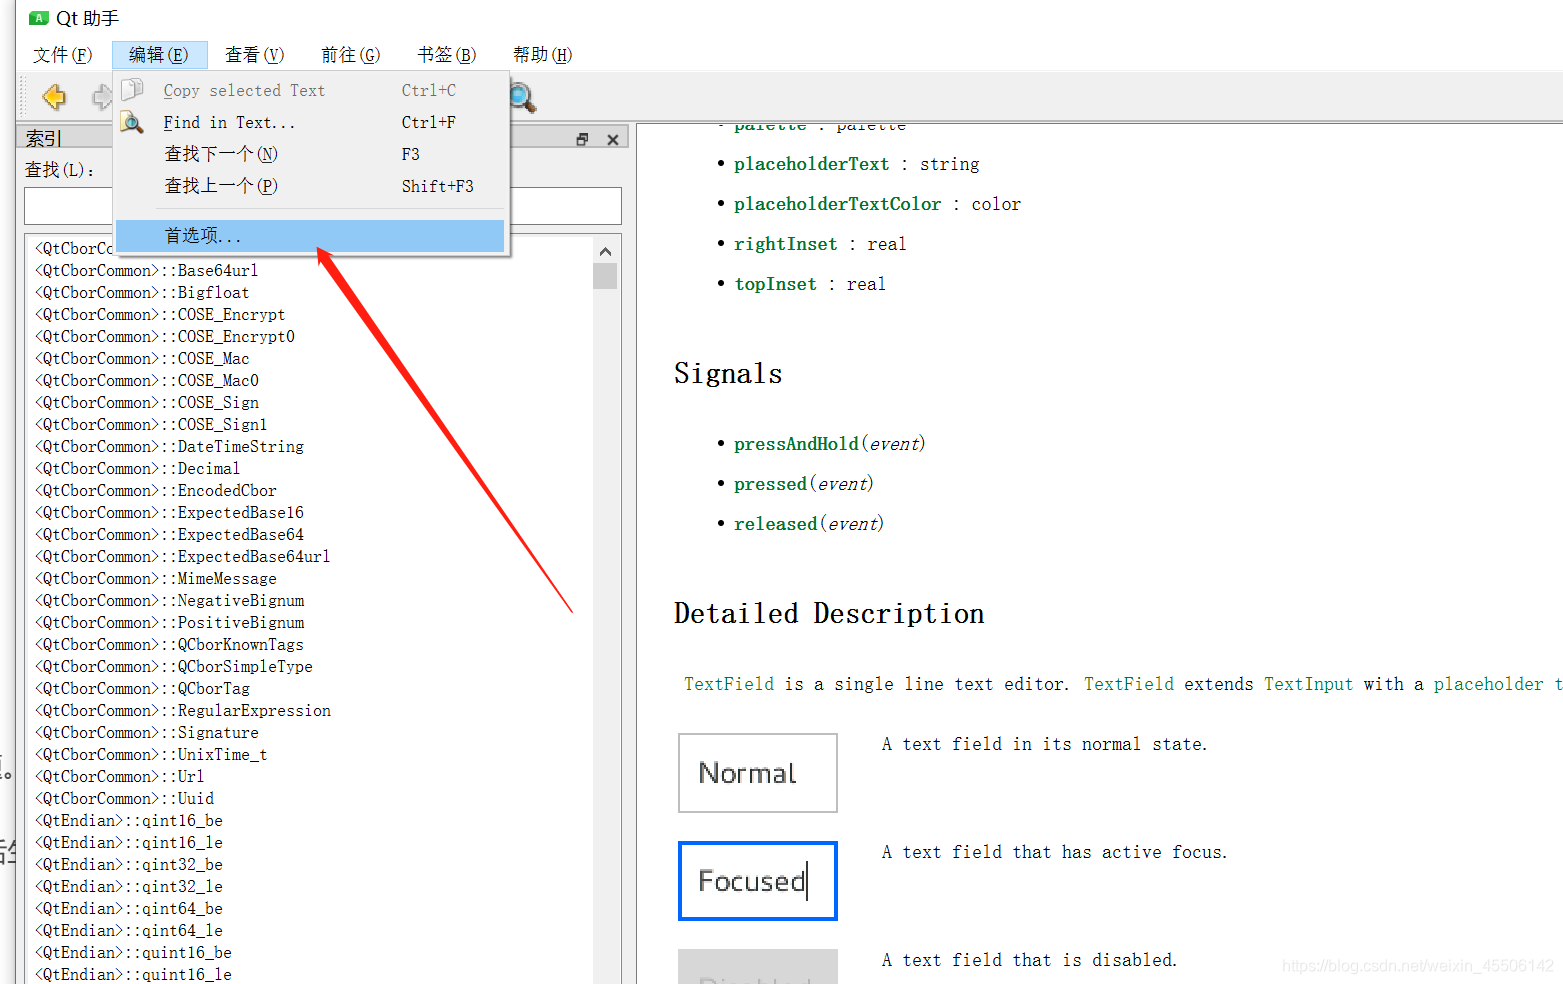Click the yellow Back arrow icon
Viewport: 1563px width, 984px height.
[x=54, y=96]
